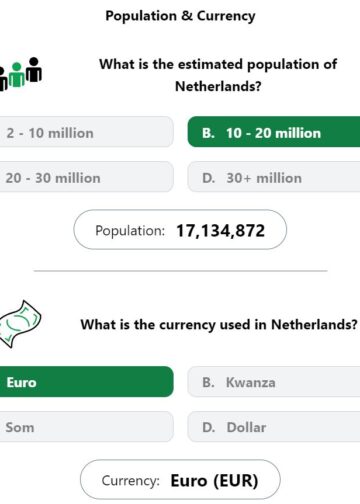
Task: Click the green person figure in icon
Action: (x=17, y=75)
